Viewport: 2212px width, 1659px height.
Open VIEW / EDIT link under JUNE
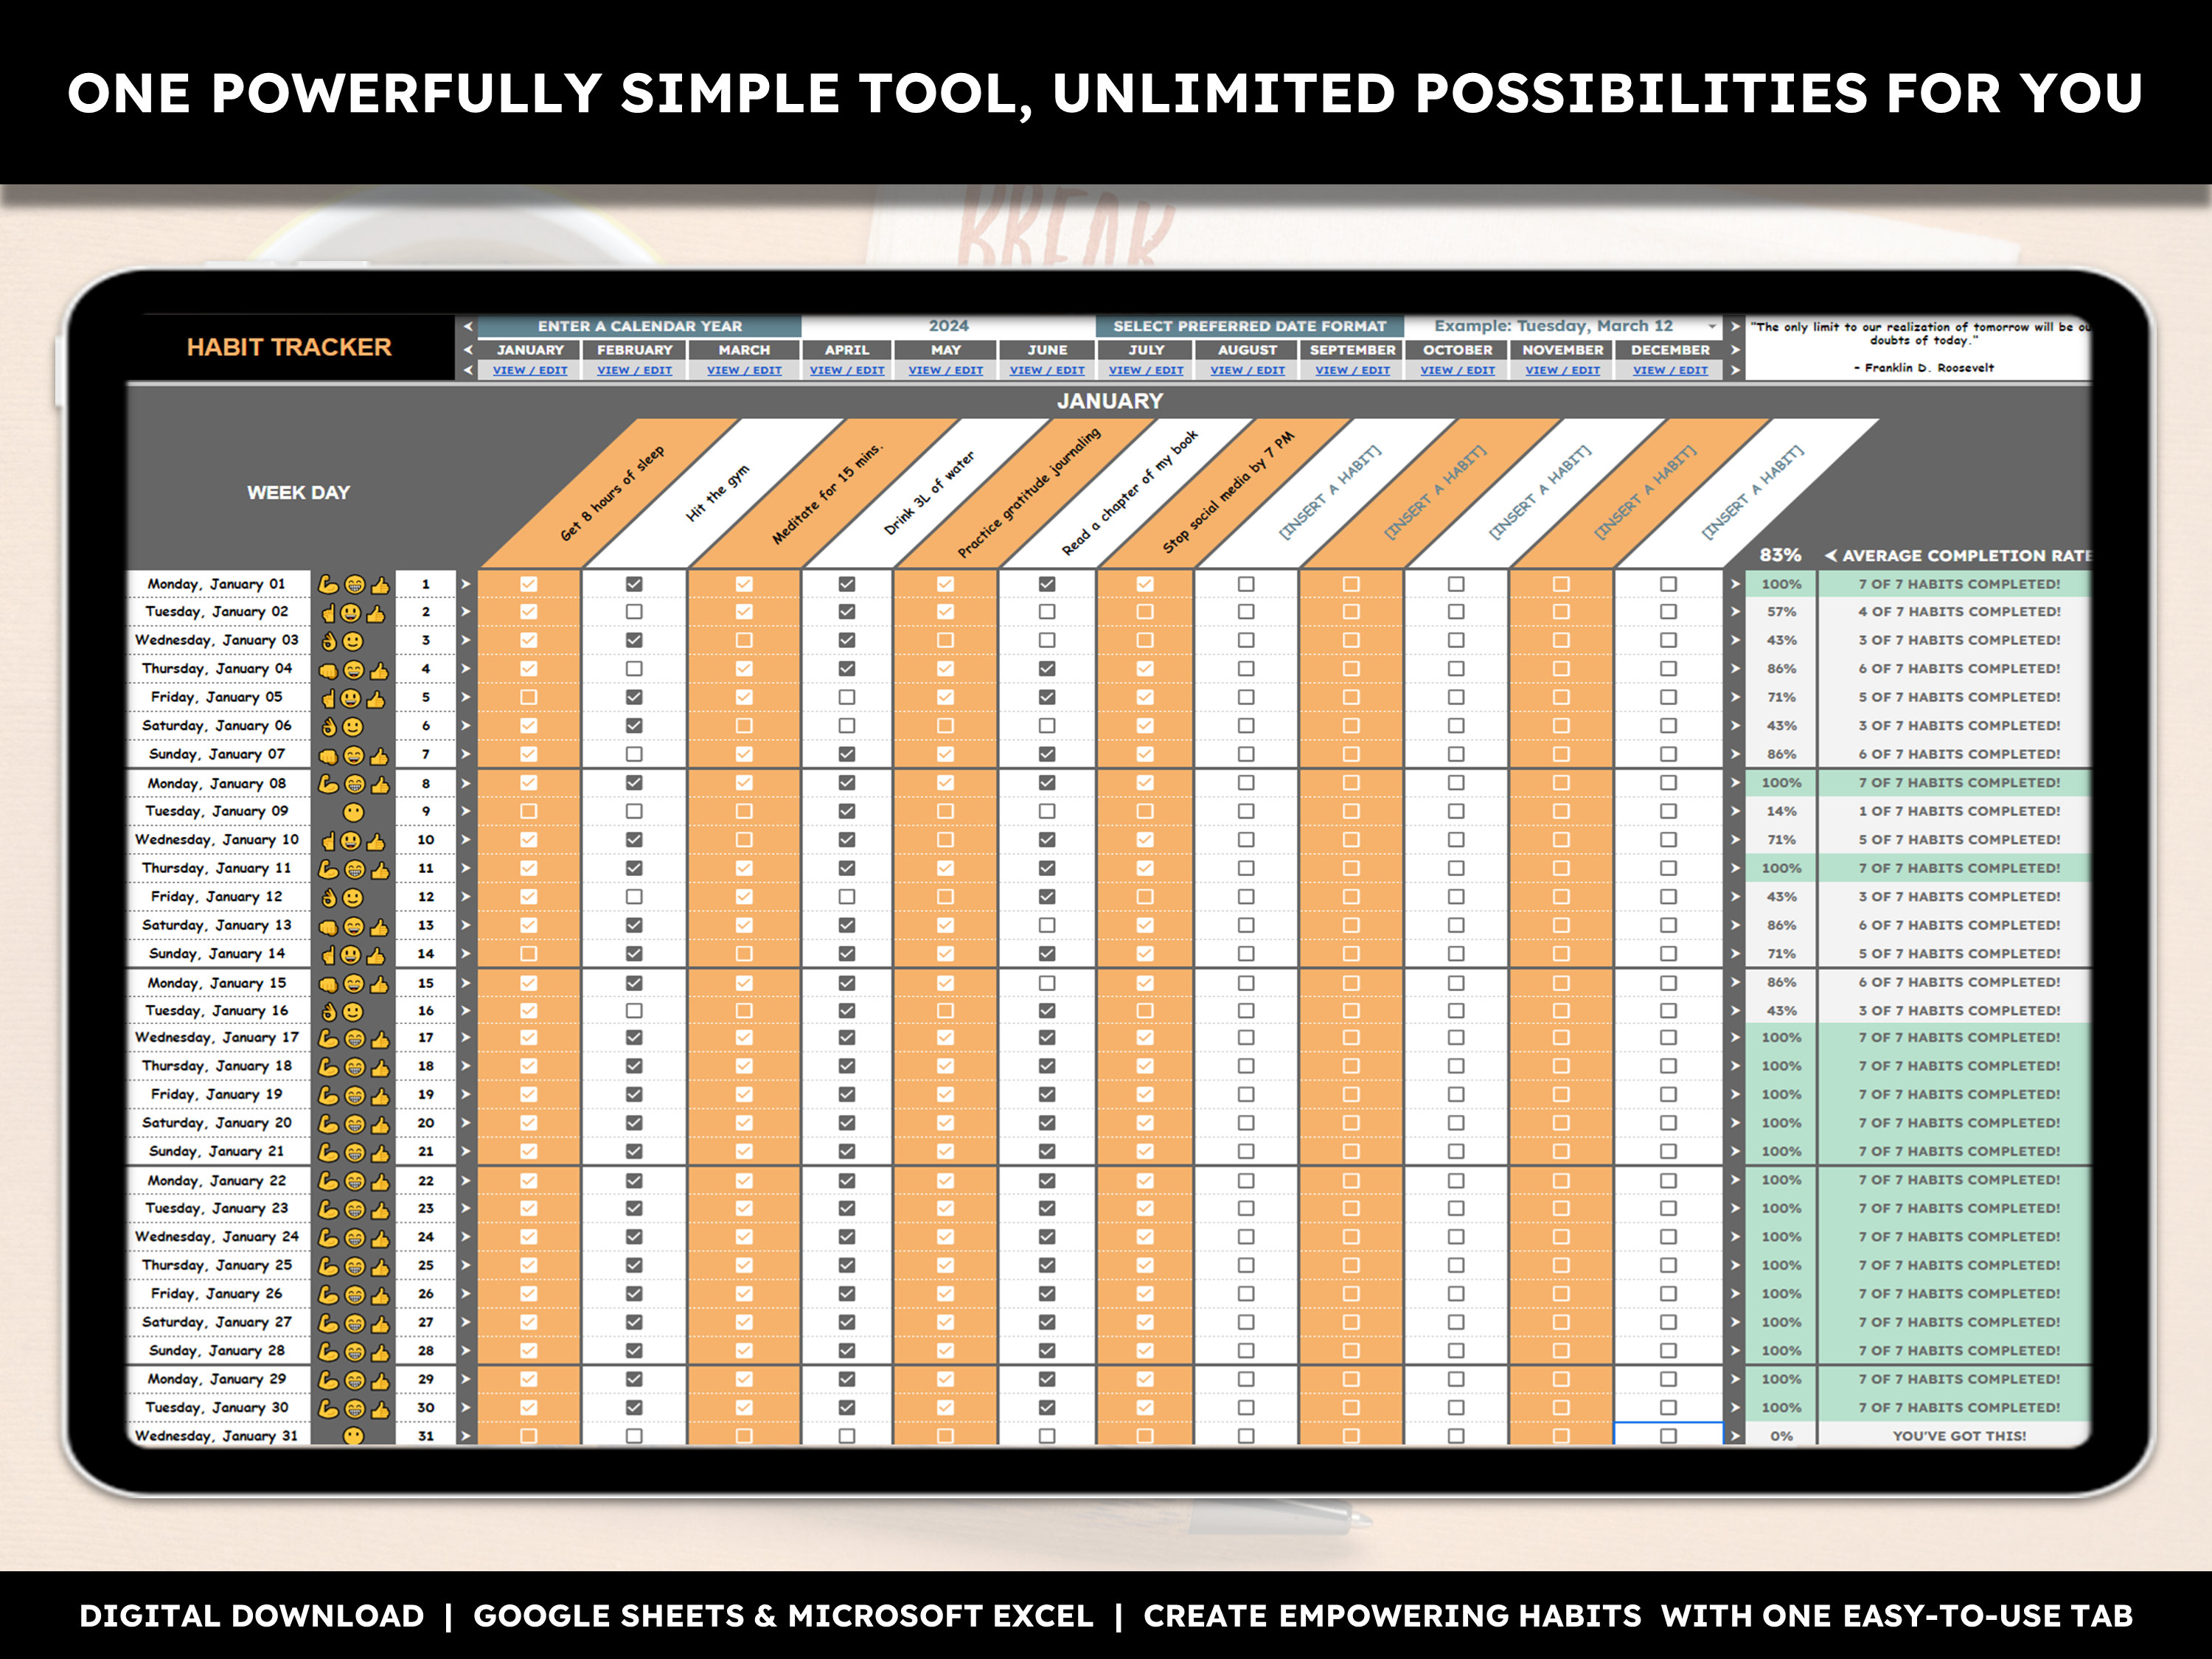click(x=1047, y=370)
